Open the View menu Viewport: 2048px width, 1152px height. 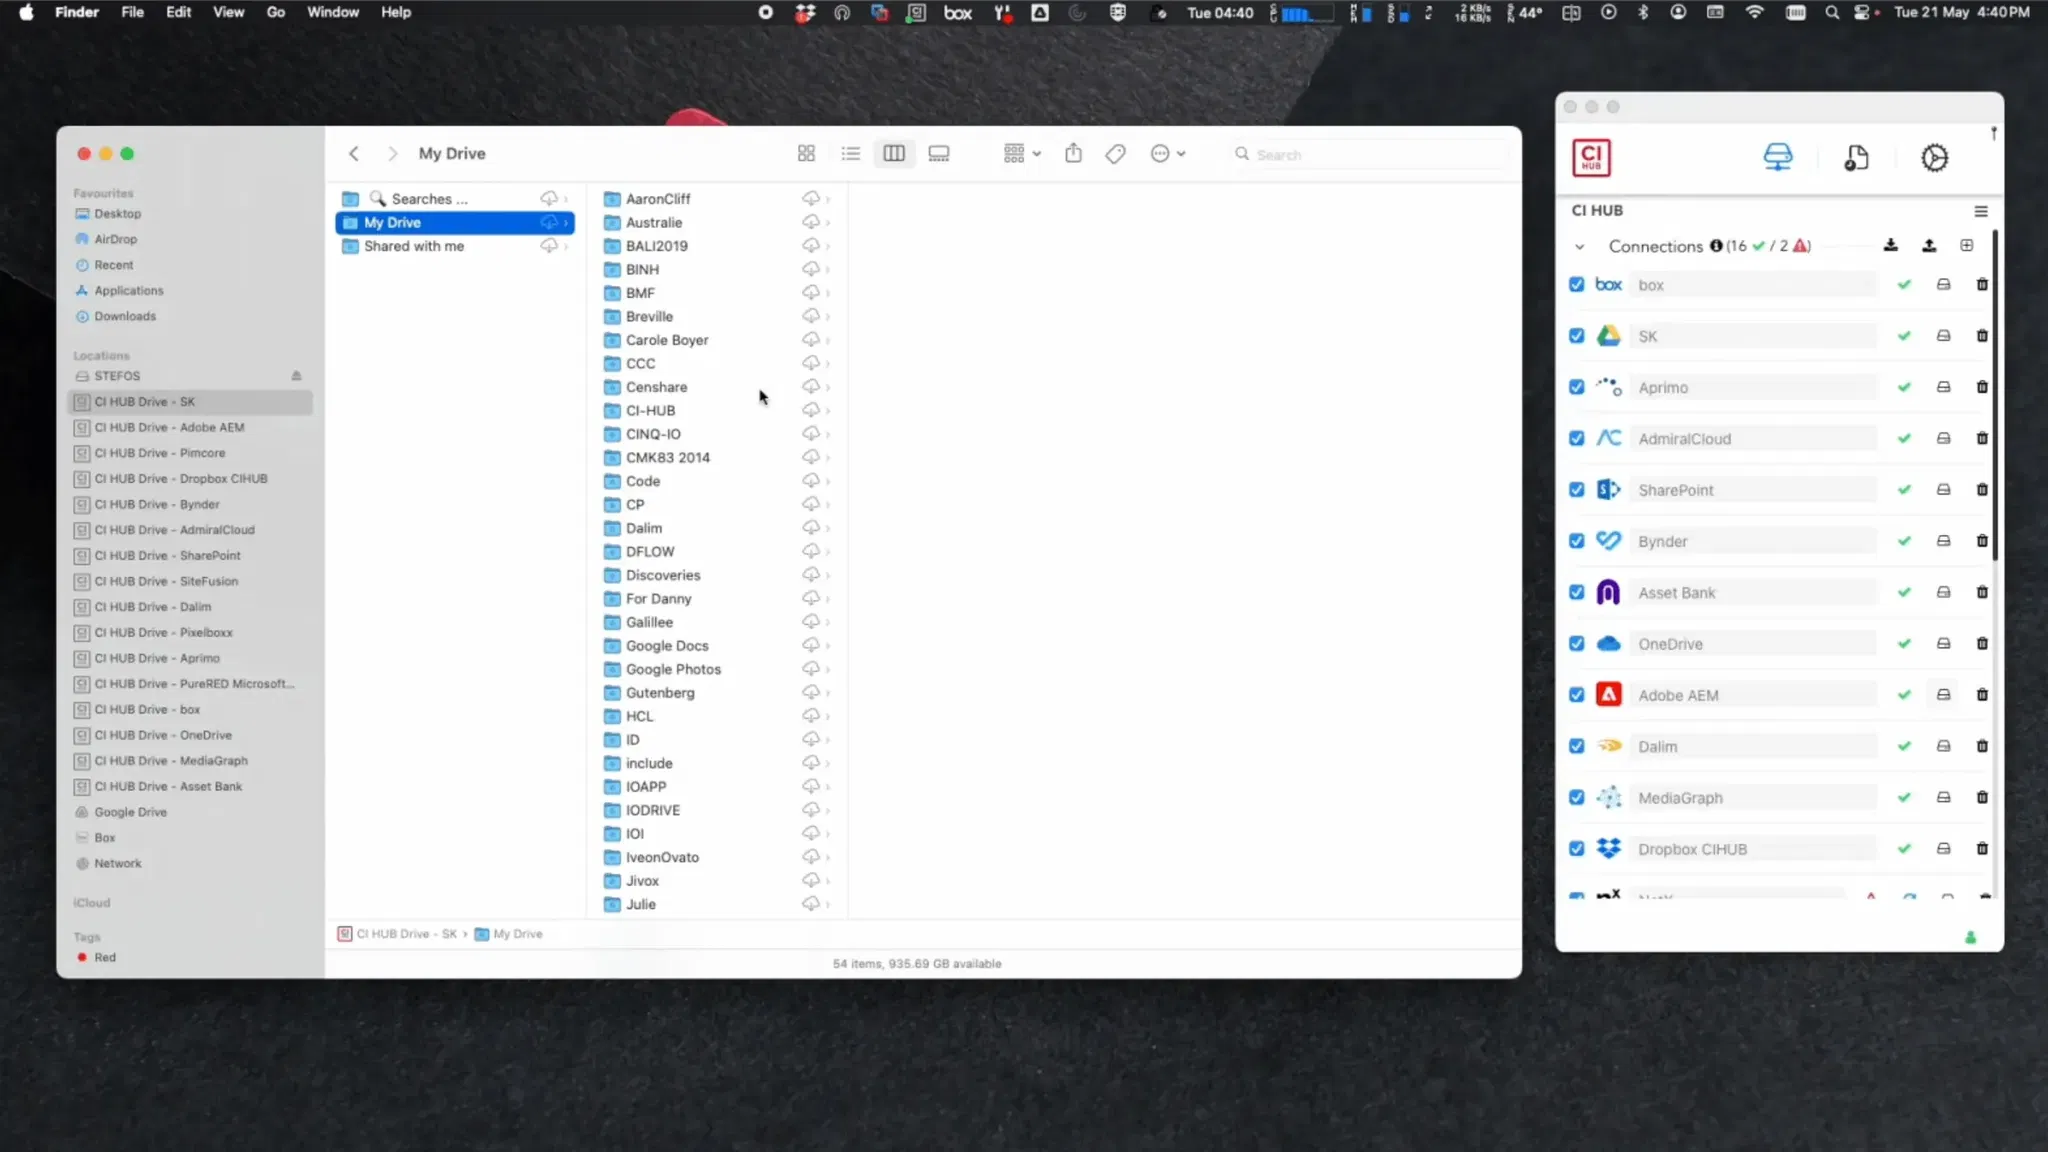228,12
